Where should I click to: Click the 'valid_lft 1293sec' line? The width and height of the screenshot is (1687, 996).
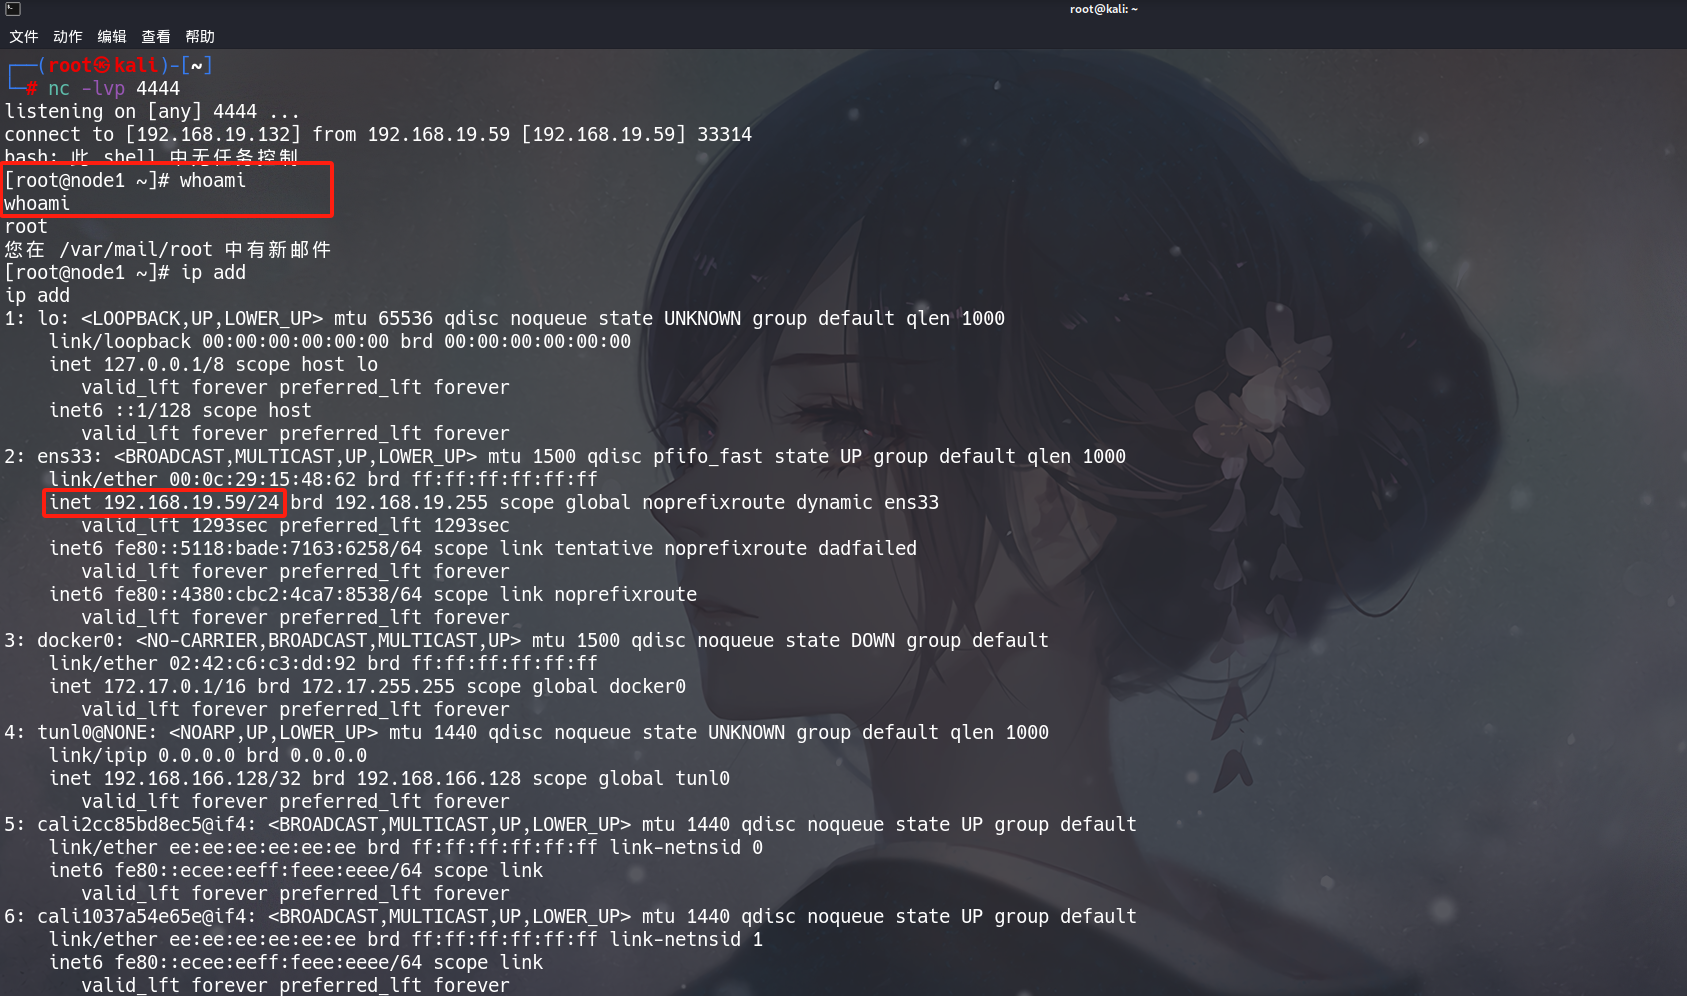click(296, 526)
